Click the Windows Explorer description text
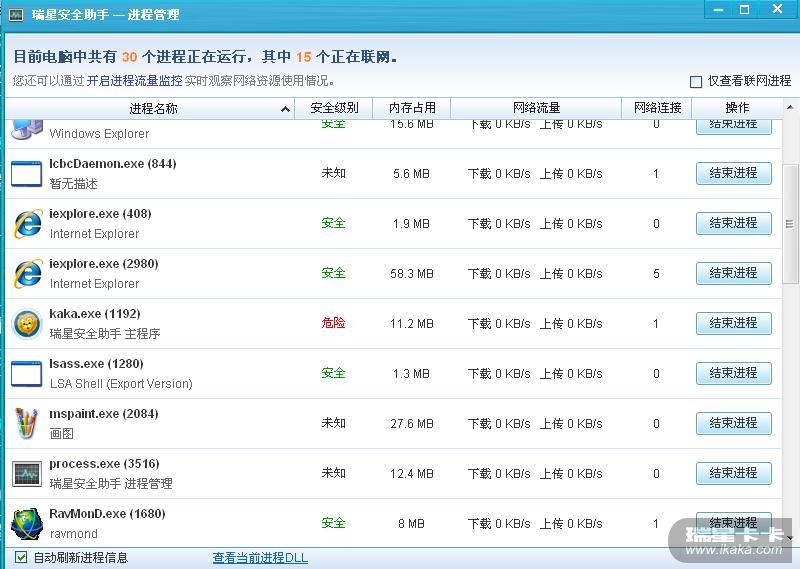The height and width of the screenshot is (569, 800). pos(99,134)
